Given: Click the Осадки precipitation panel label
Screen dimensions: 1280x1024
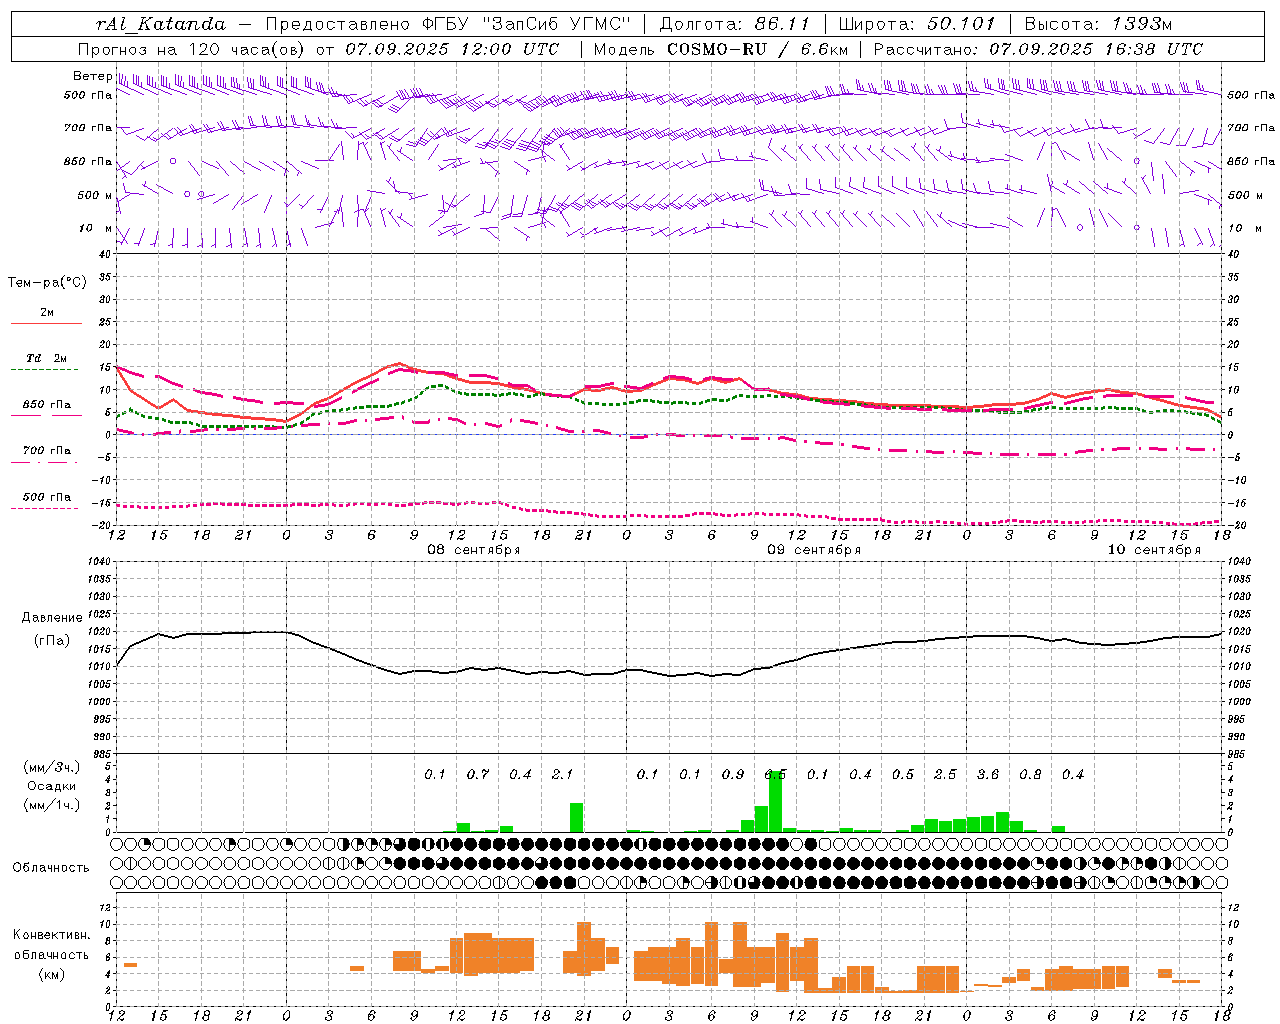Looking at the screenshot, I should coord(52,786).
